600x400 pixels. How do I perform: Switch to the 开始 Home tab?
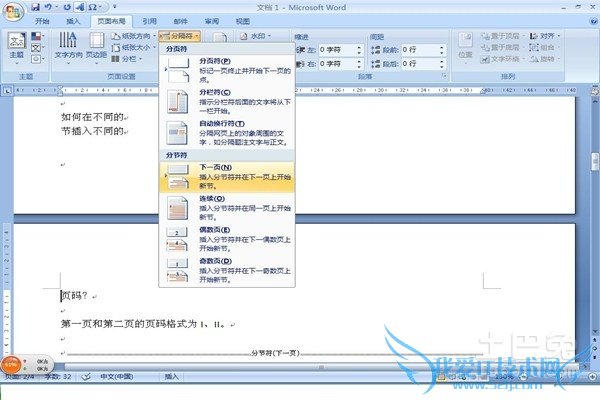42,21
